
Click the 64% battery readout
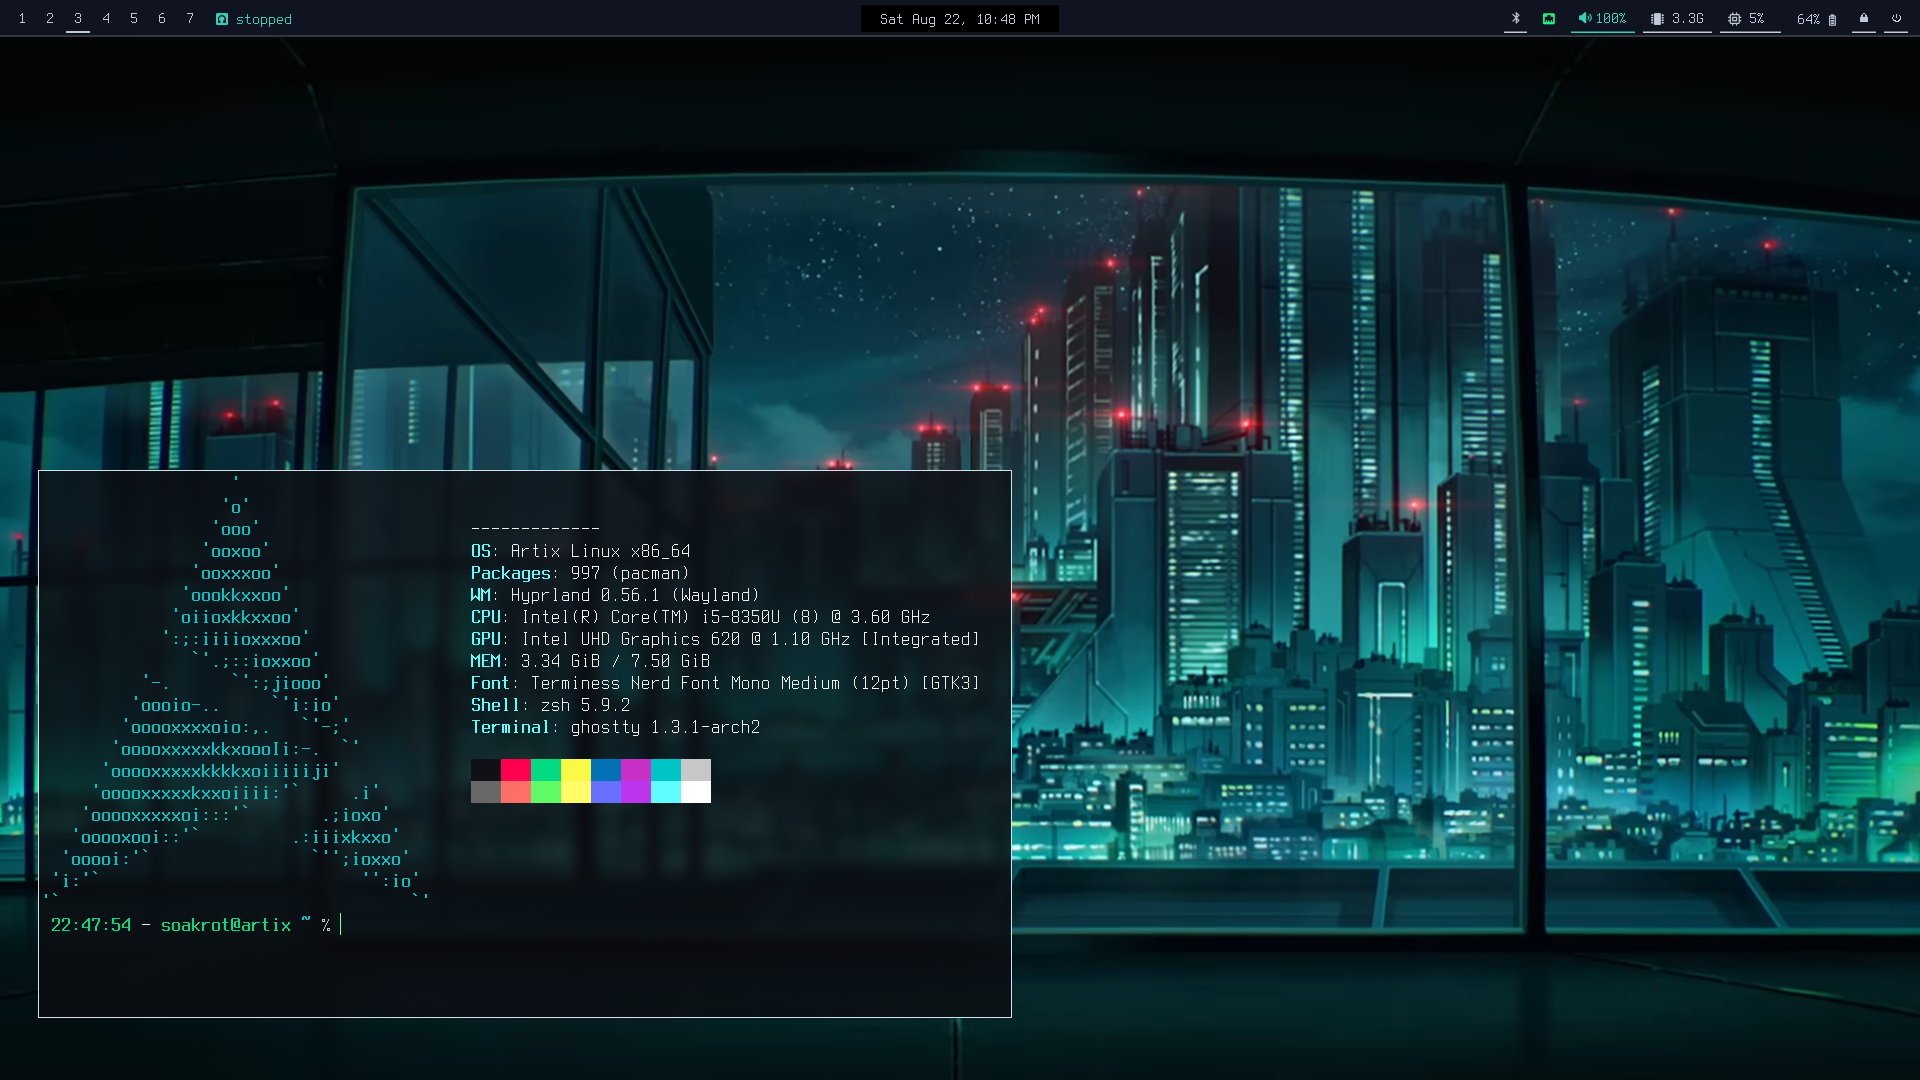[x=1808, y=19]
